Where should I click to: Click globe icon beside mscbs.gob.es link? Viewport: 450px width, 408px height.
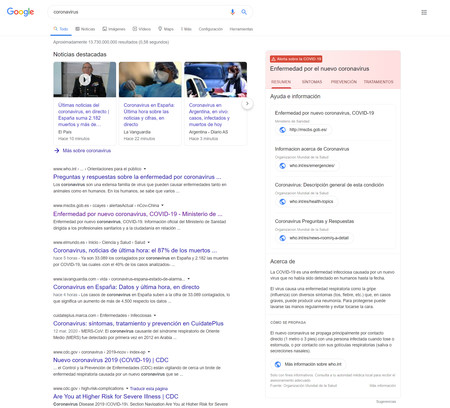[282, 130]
